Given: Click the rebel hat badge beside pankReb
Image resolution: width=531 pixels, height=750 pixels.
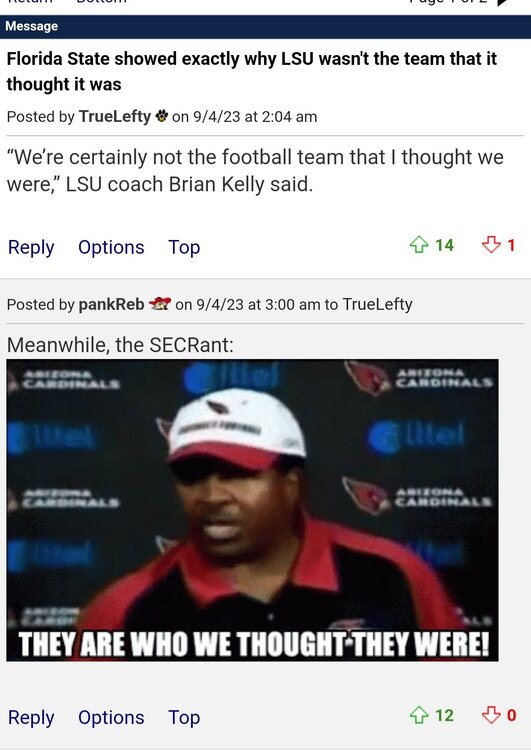Looking at the screenshot, I should tap(159, 304).
